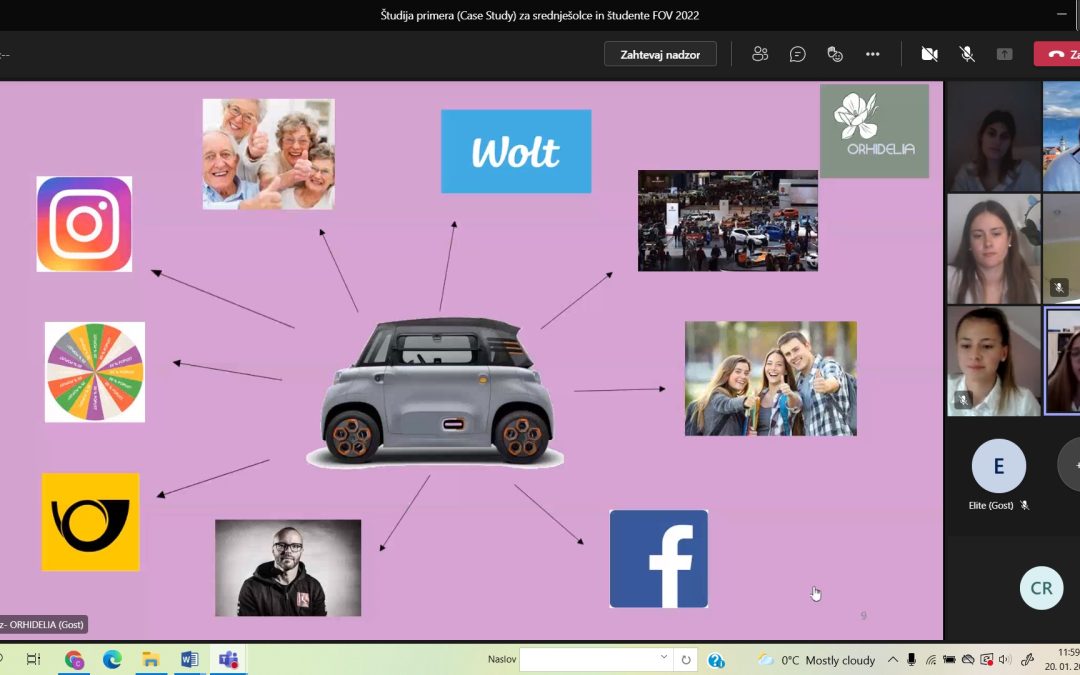This screenshot has height=675, width=1080.
Task: Click the car show exhibition photo
Action: (728, 220)
